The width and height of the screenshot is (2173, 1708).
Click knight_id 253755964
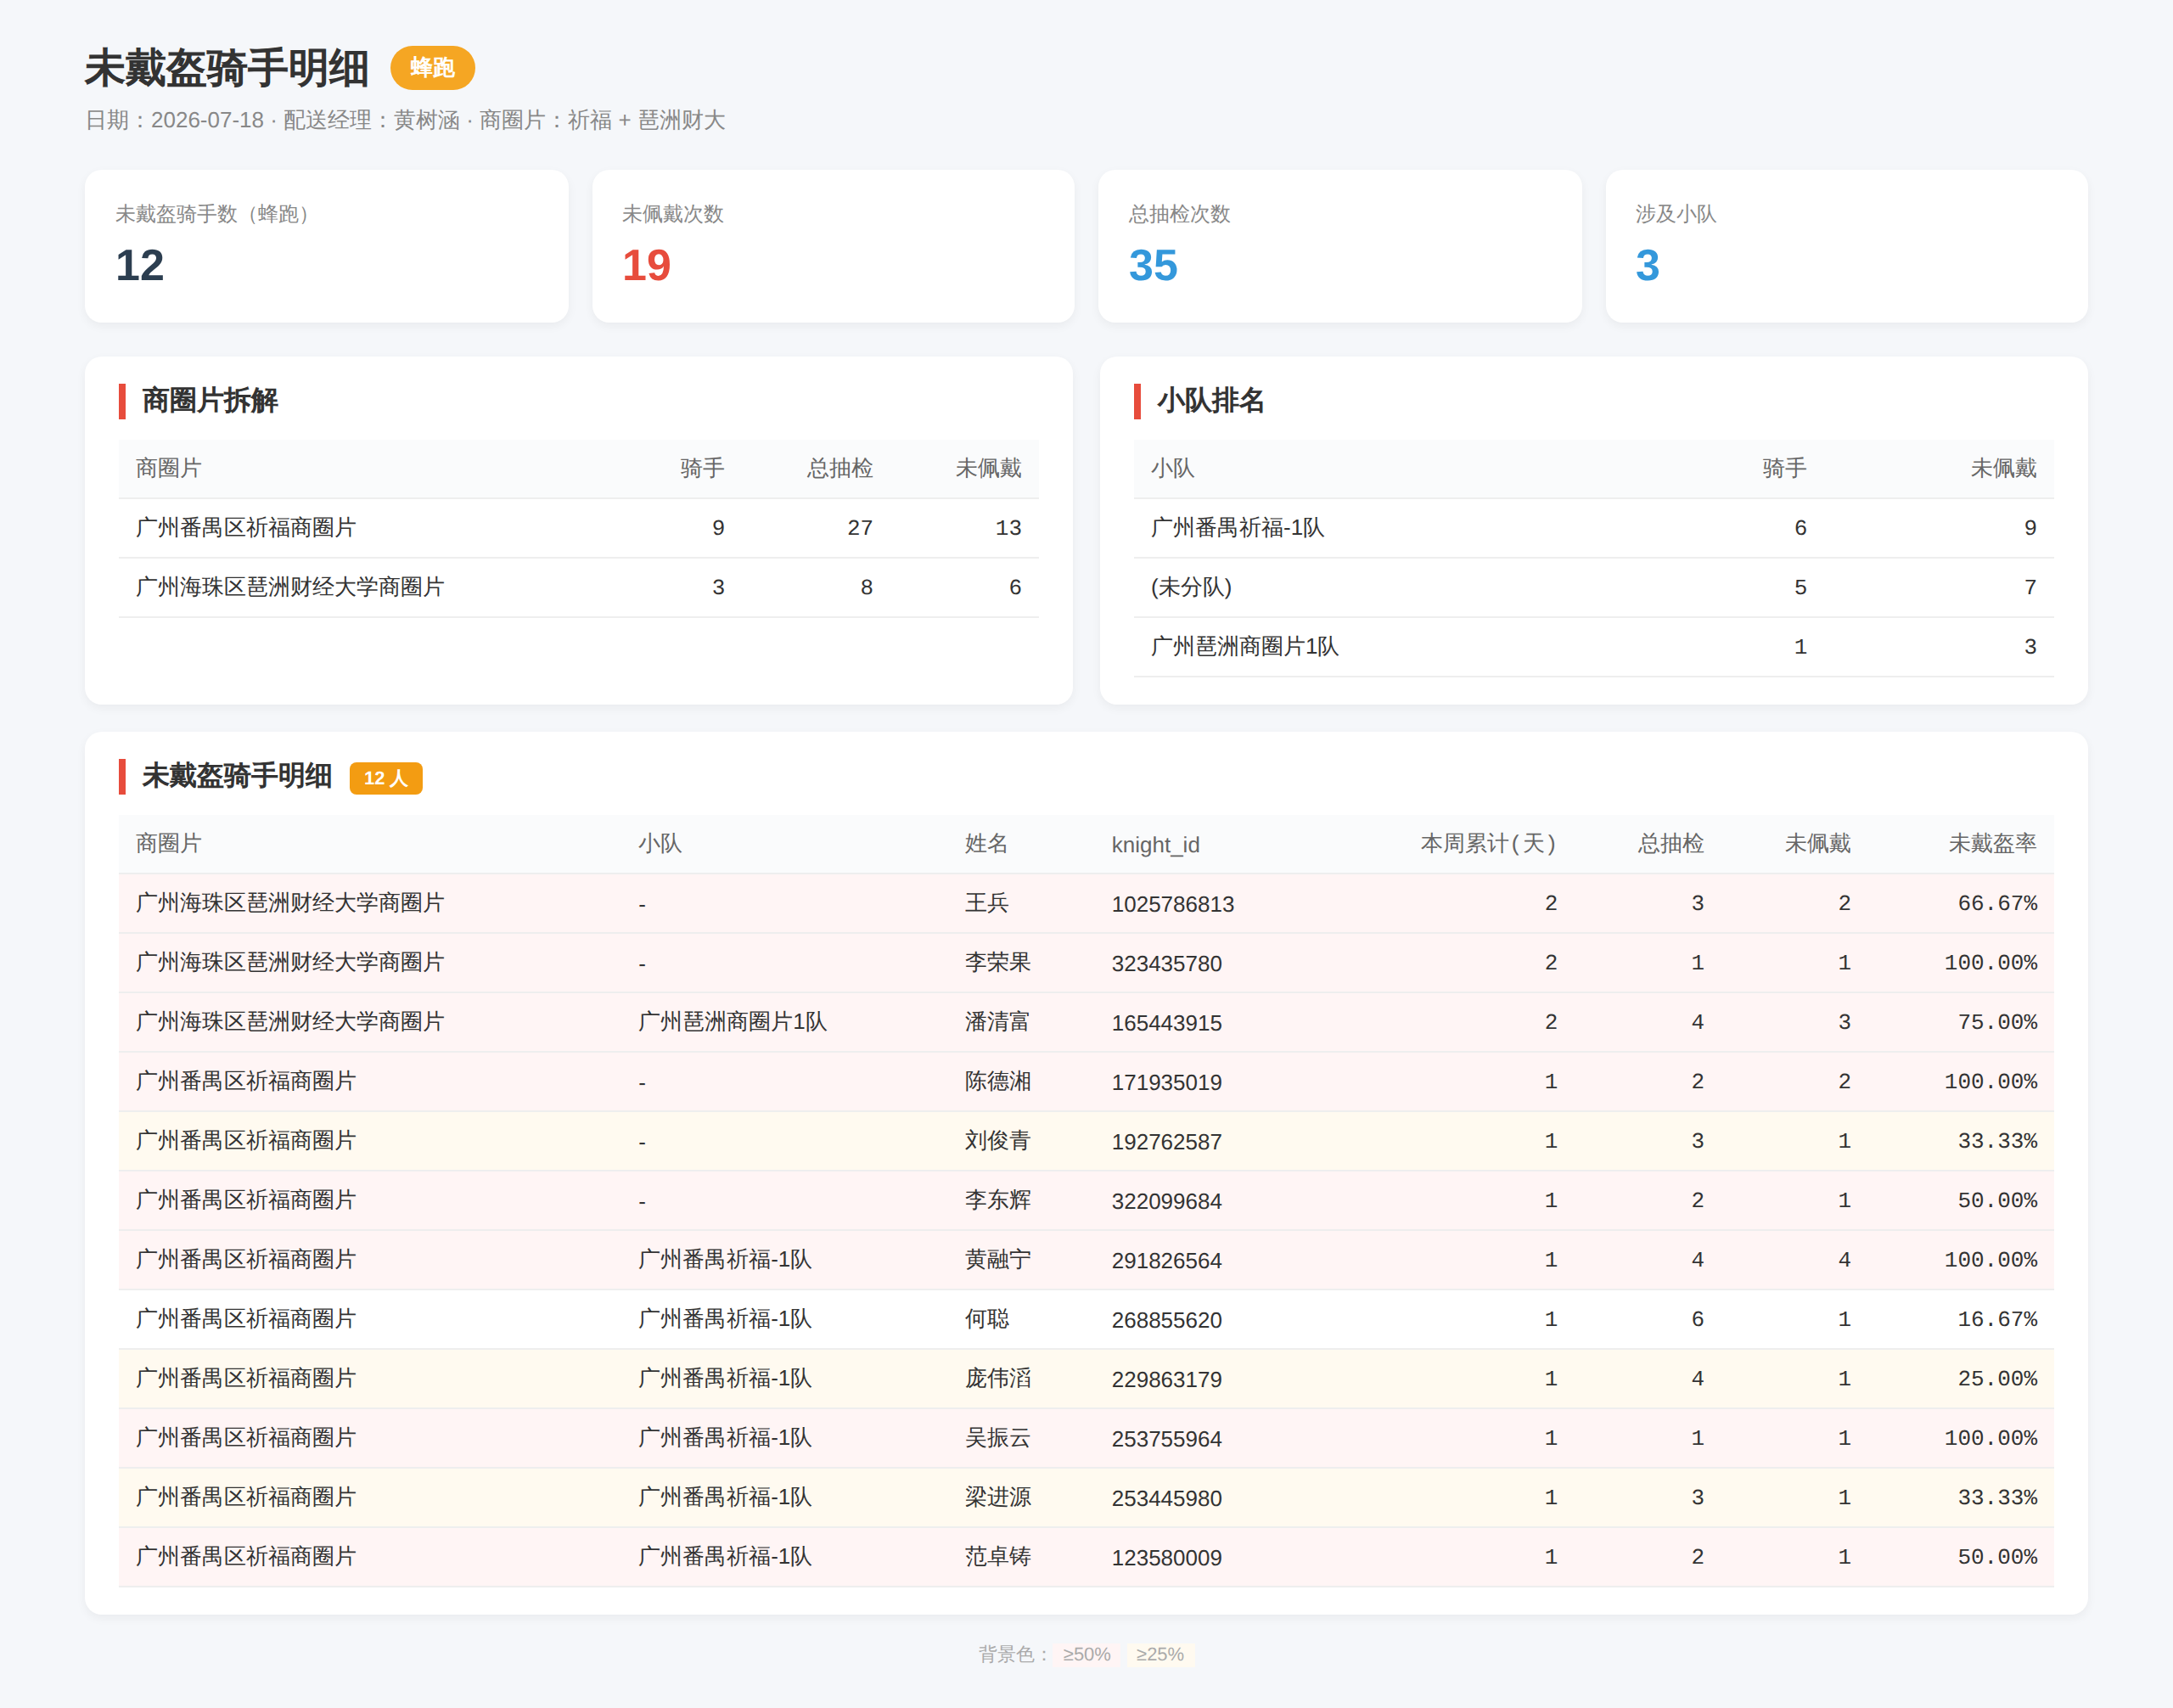(x=1166, y=1439)
